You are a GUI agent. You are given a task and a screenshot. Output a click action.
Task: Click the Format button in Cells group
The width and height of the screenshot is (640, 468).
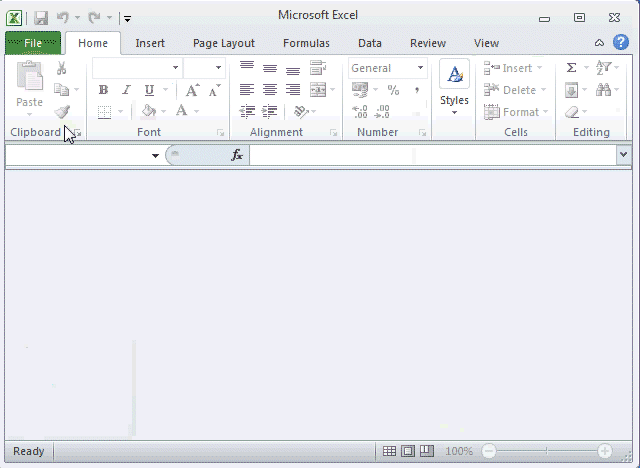(514, 112)
